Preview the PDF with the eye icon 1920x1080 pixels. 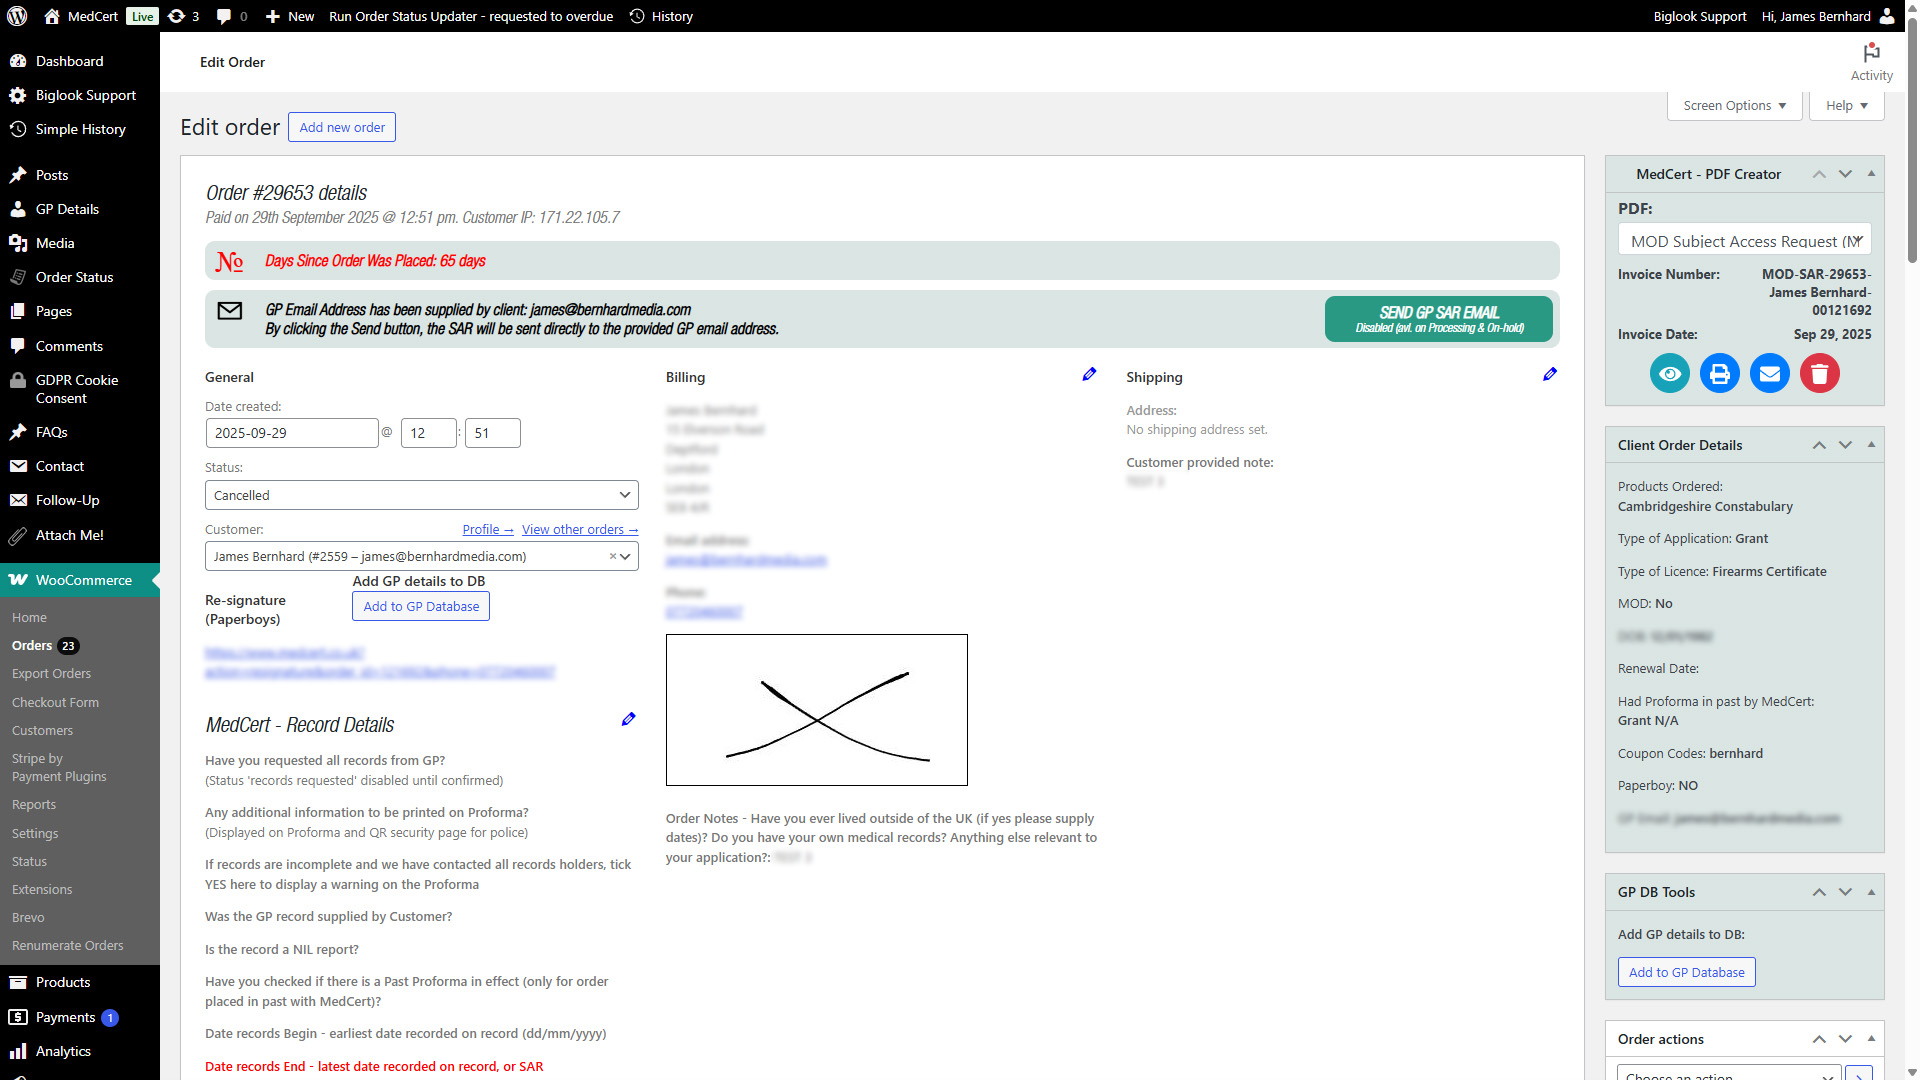tap(1670, 374)
